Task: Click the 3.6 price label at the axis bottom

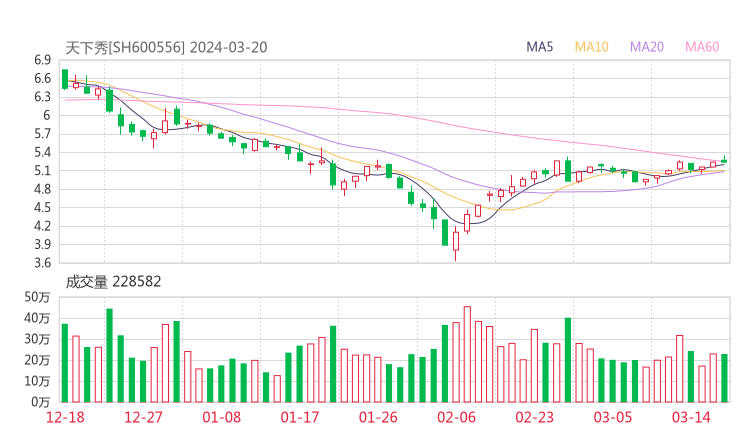Action: 41,263
